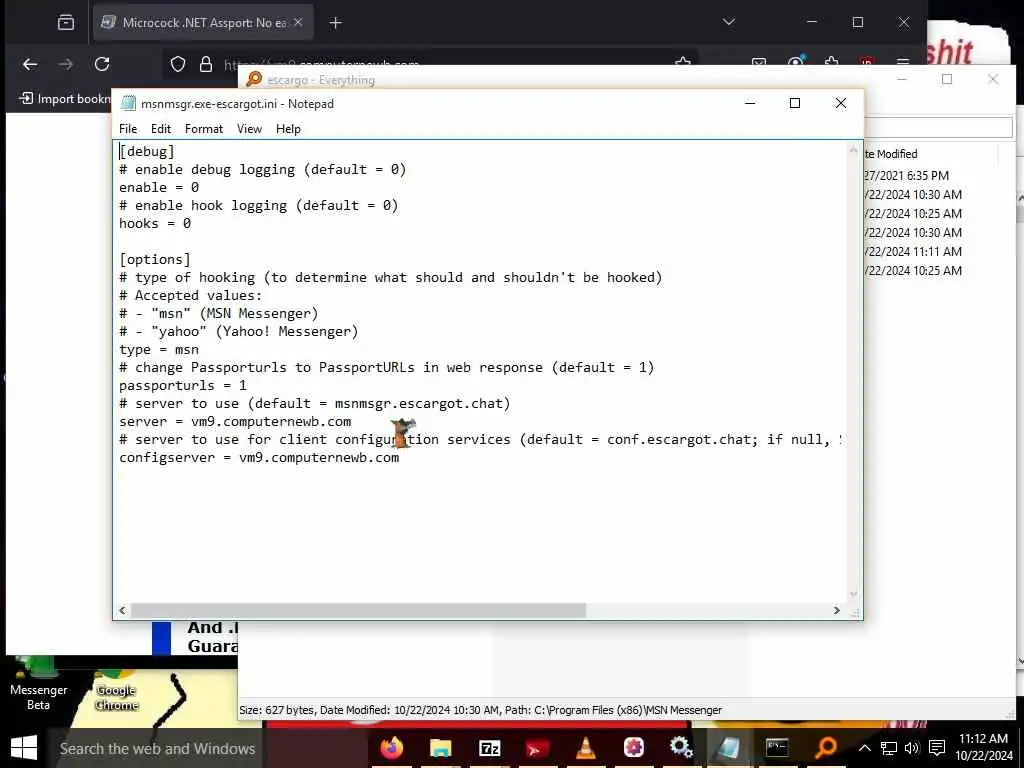
Task: Open a new Firefox tab
Action: [x=335, y=24]
